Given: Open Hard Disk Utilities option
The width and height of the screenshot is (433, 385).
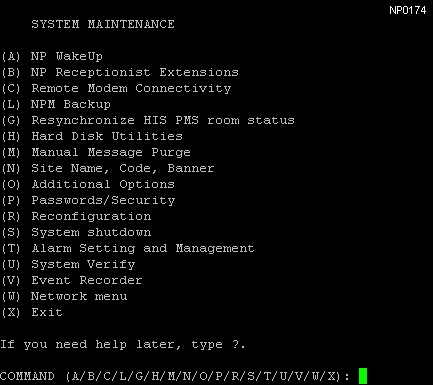Looking at the screenshot, I should click(x=92, y=136).
